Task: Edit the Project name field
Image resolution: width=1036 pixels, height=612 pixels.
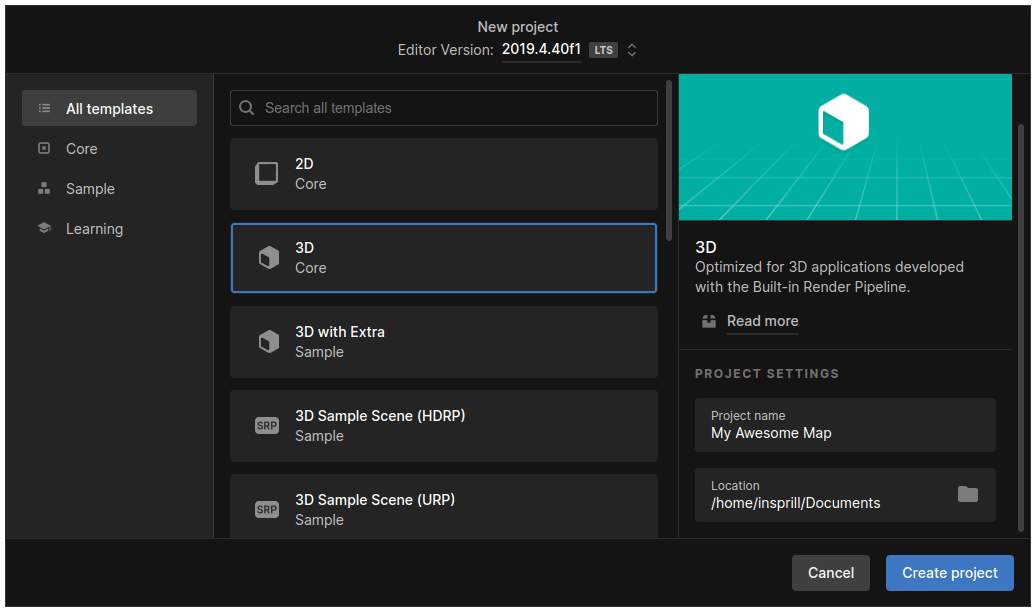Action: click(845, 425)
